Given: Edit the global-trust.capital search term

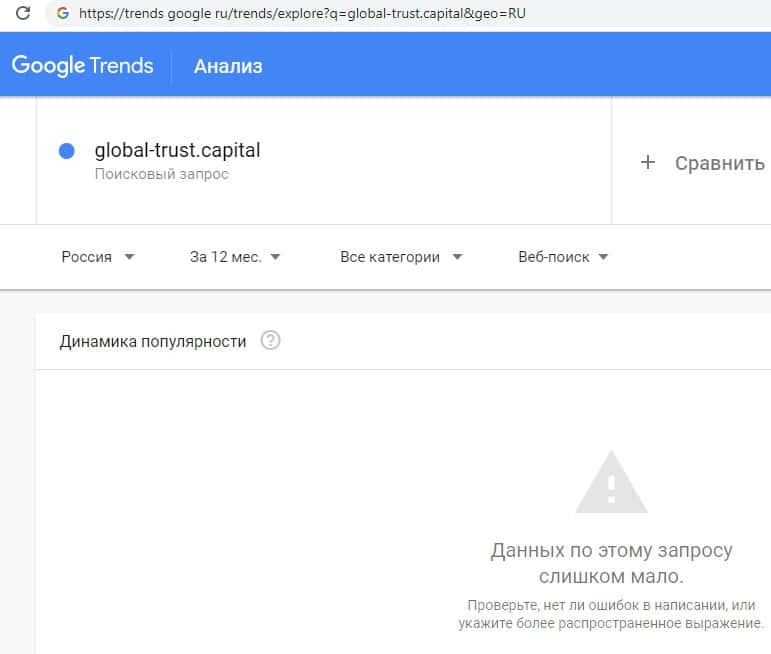Looking at the screenshot, I should pyautogui.click(x=177, y=151).
